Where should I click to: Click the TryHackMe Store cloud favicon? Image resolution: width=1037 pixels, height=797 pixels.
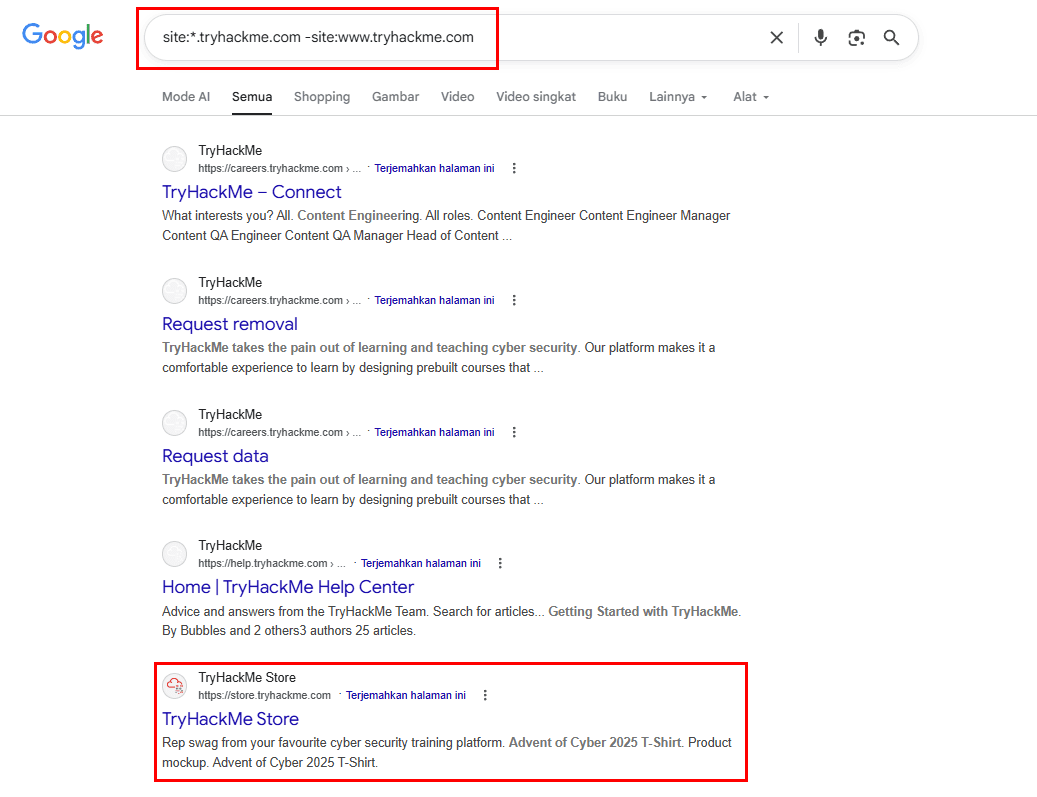175,686
